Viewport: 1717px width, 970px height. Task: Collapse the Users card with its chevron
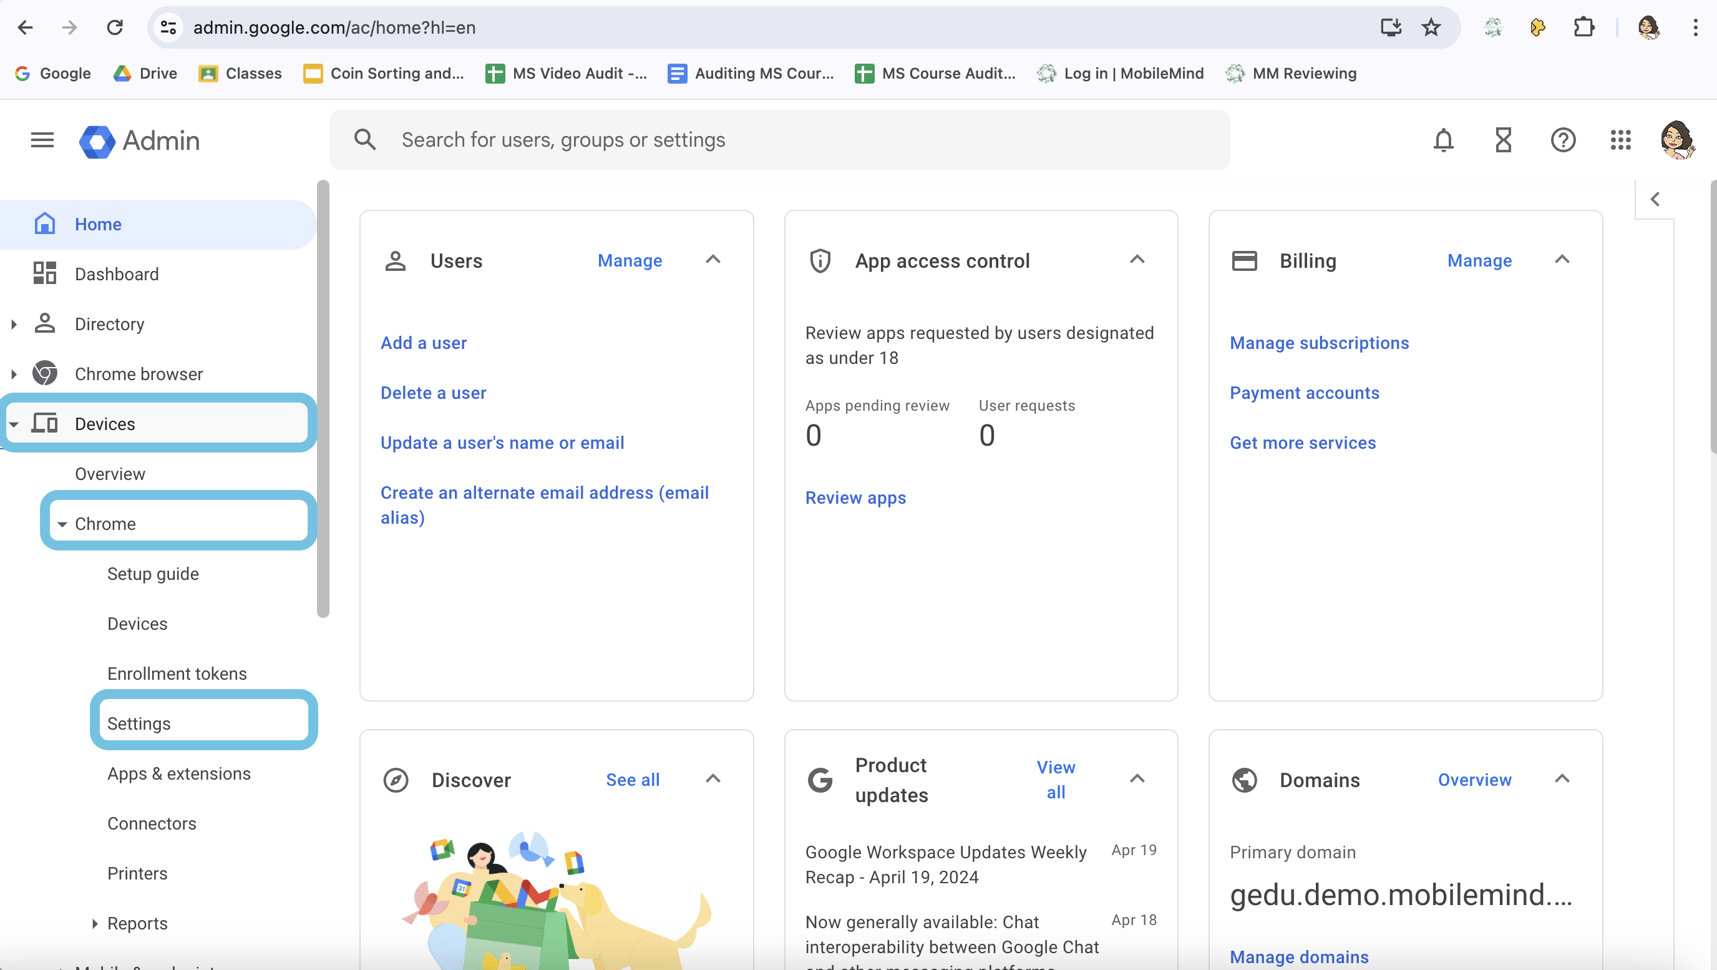(713, 259)
